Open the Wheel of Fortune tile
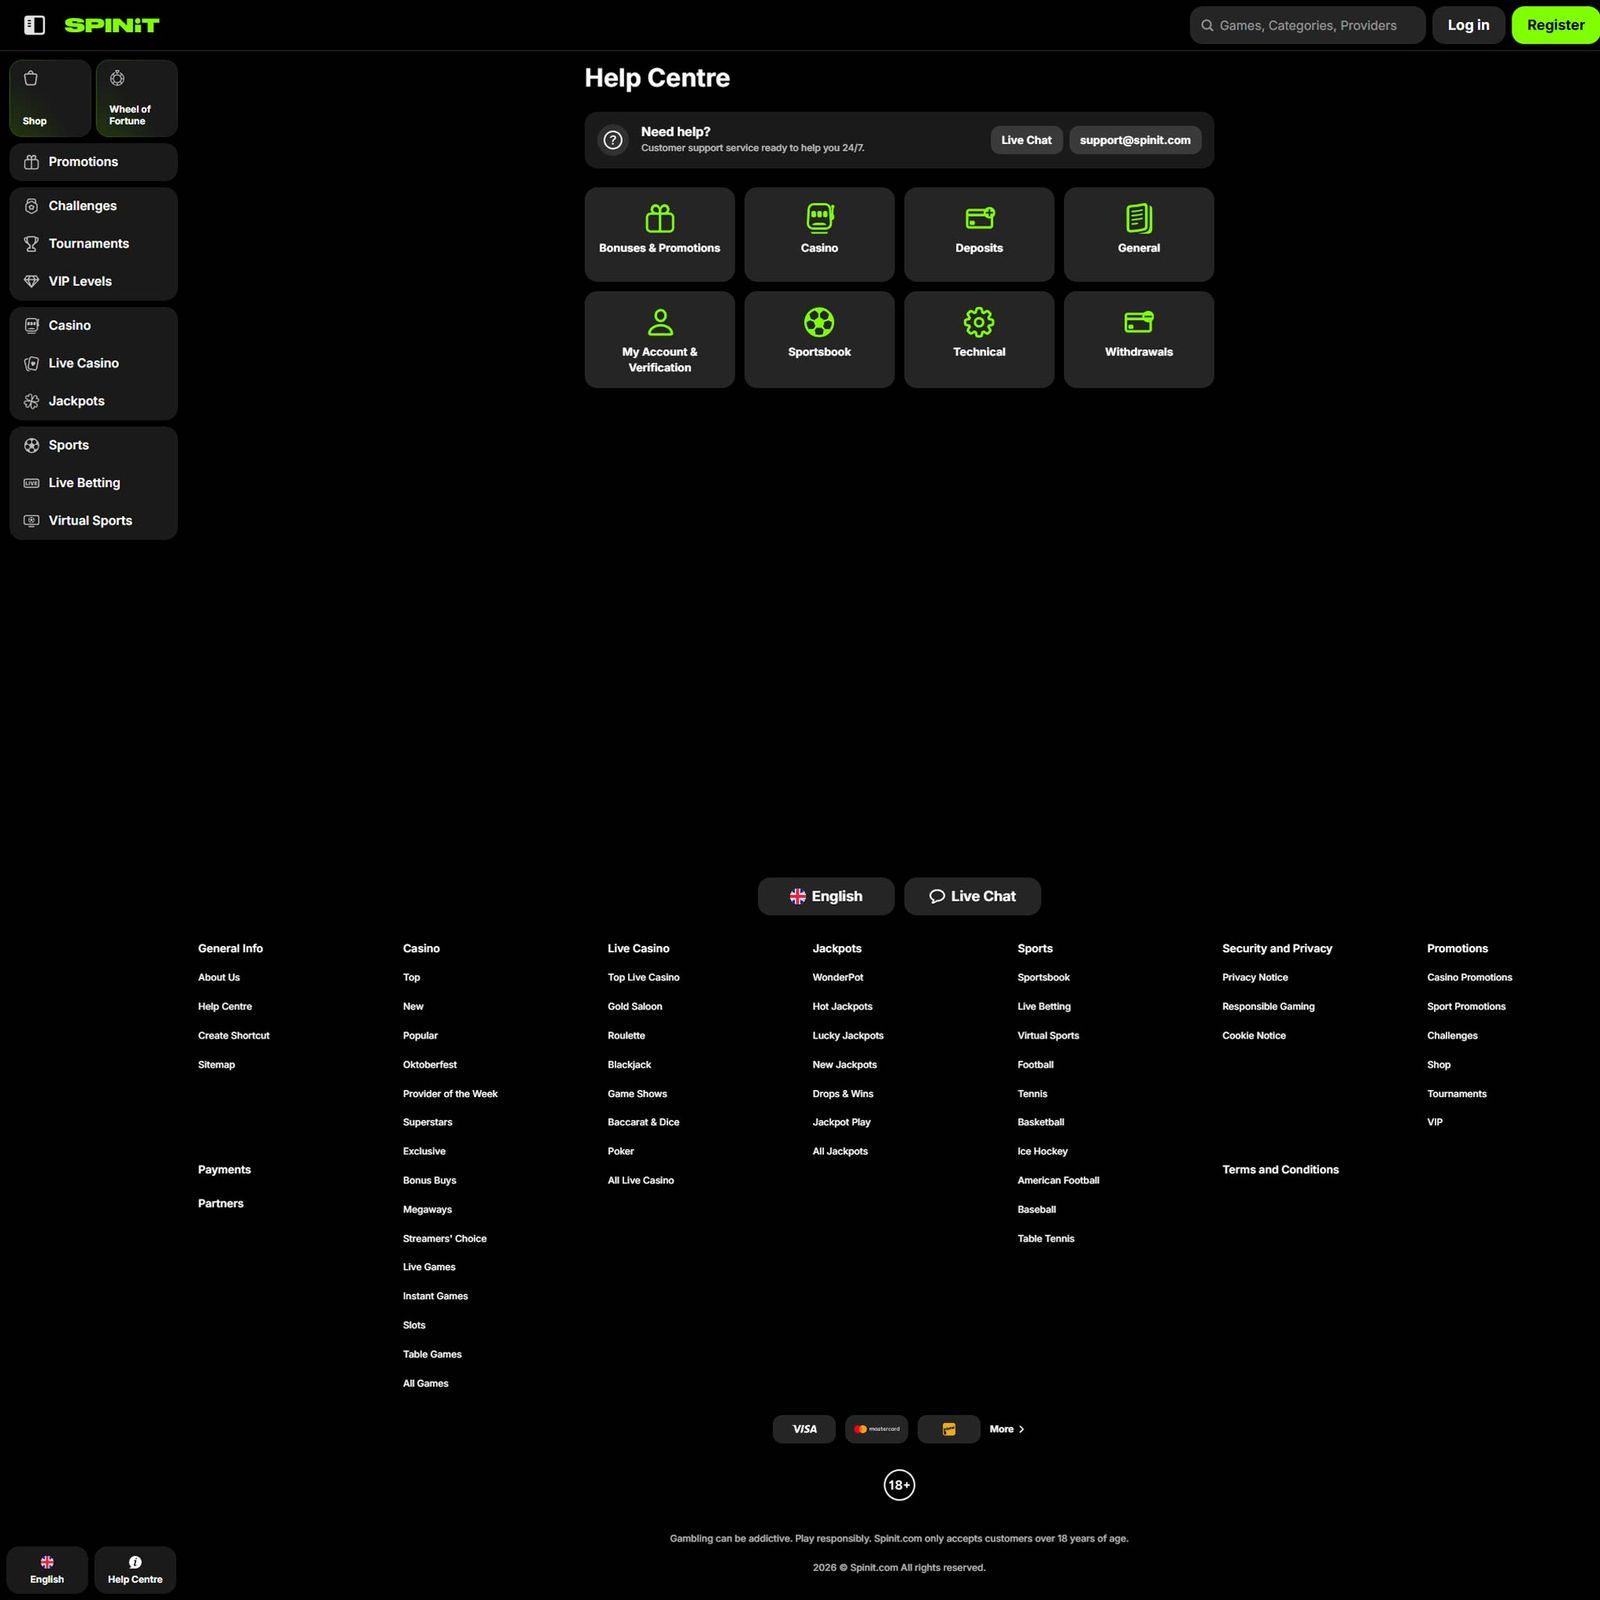Image resolution: width=1600 pixels, height=1600 pixels. click(137, 98)
